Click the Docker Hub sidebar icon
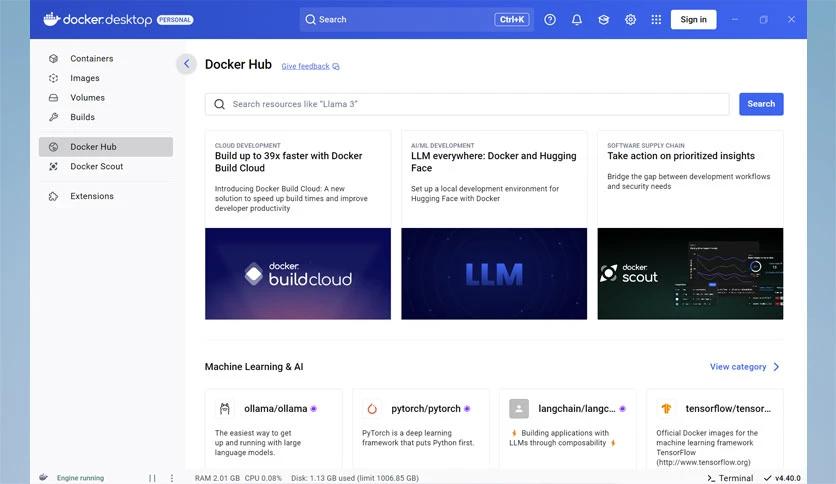This screenshot has height=484, width=836. click(53, 147)
